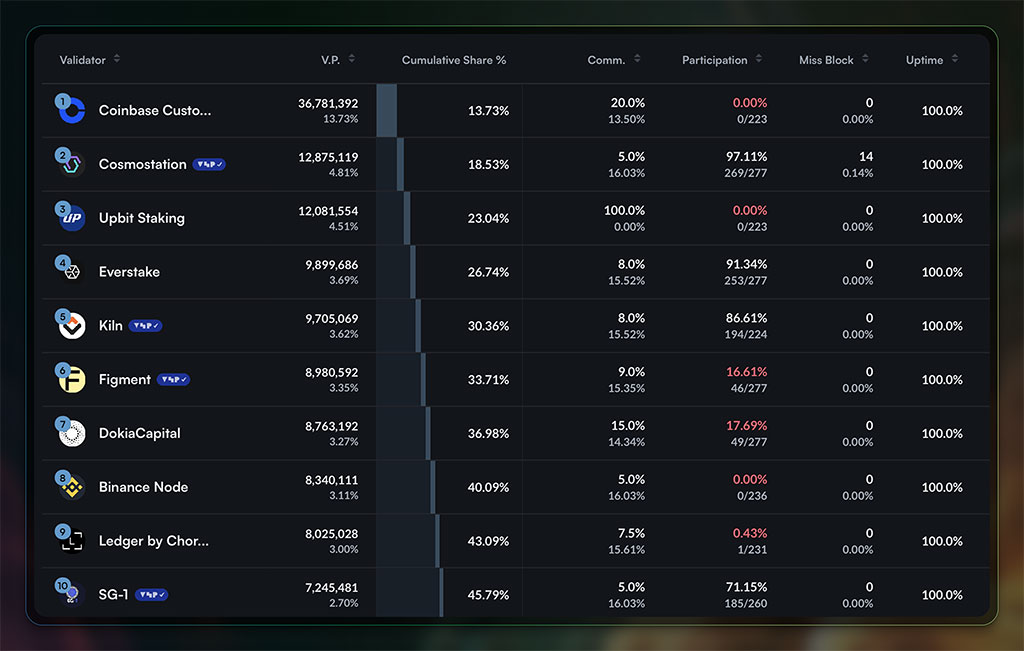Image resolution: width=1024 pixels, height=651 pixels.
Task: Click the Coinbase cumulative share bar
Action: click(387, 110)
